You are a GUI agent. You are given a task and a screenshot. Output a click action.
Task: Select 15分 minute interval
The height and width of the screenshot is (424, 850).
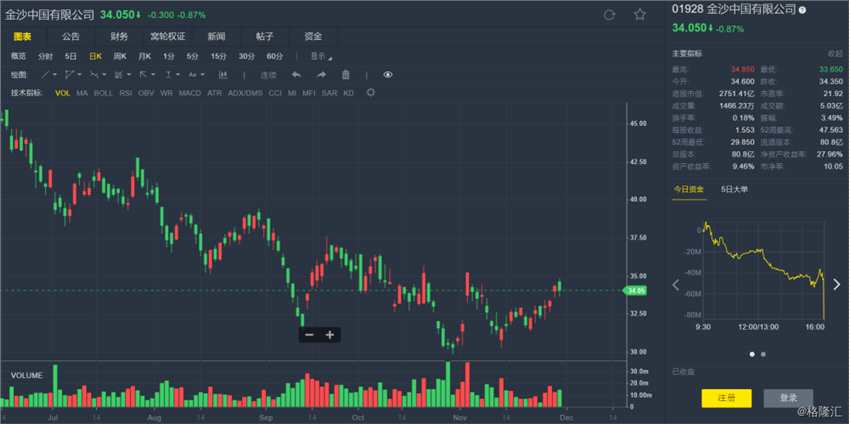click(x=218, y=56)
